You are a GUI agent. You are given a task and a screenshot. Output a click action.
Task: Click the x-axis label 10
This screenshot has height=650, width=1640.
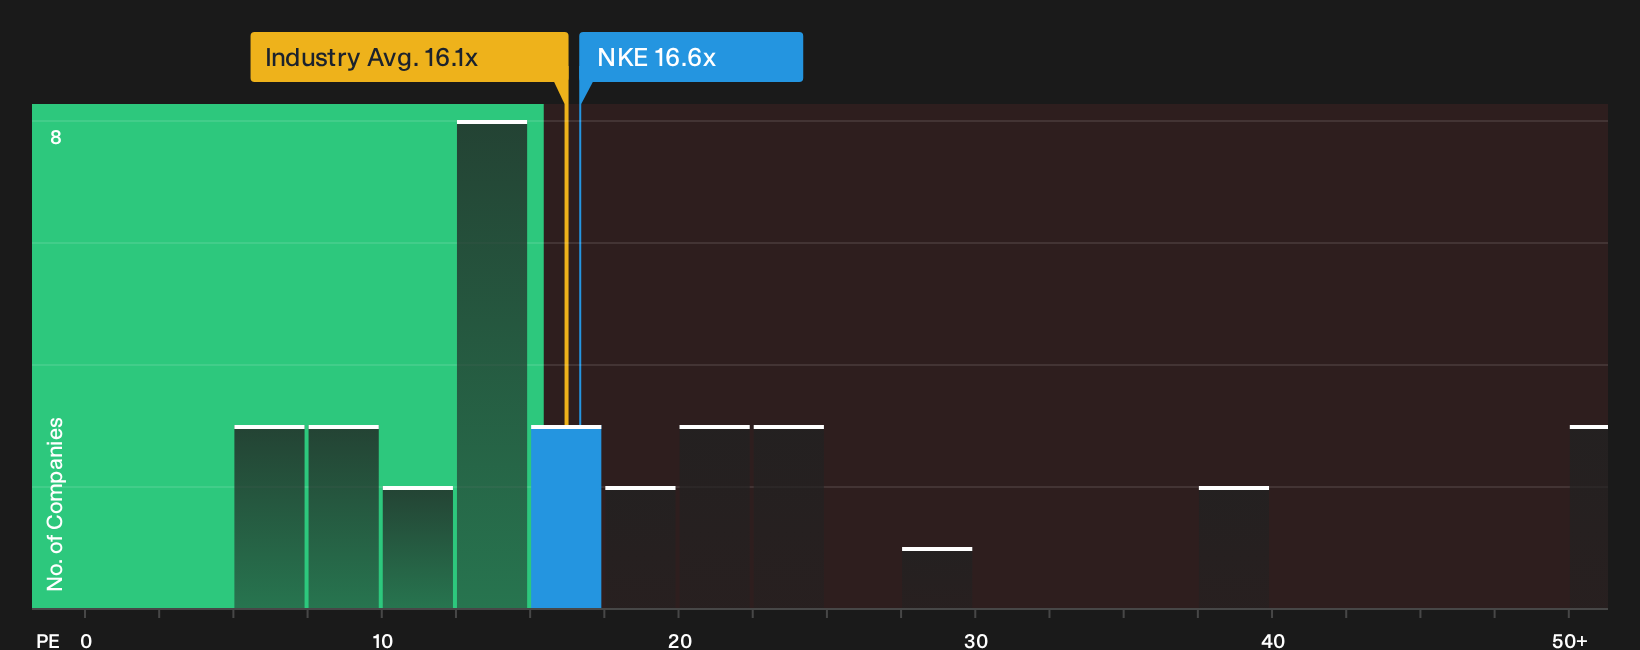pos(382,641)
